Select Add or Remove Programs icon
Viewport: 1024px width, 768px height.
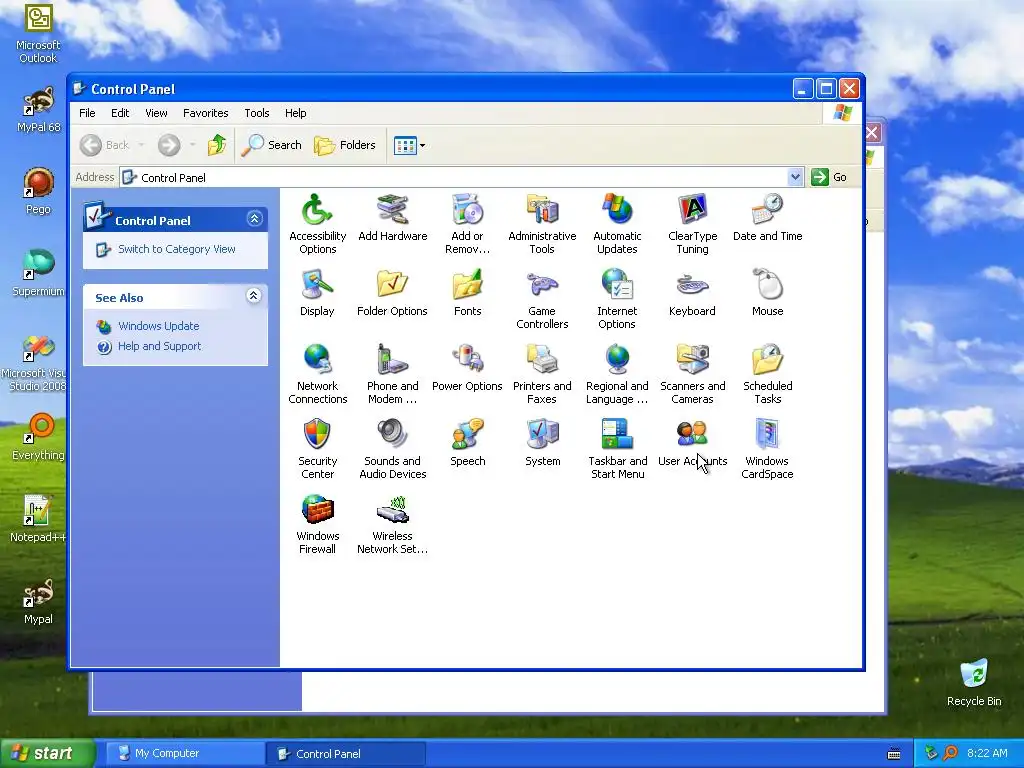point(468,223)
